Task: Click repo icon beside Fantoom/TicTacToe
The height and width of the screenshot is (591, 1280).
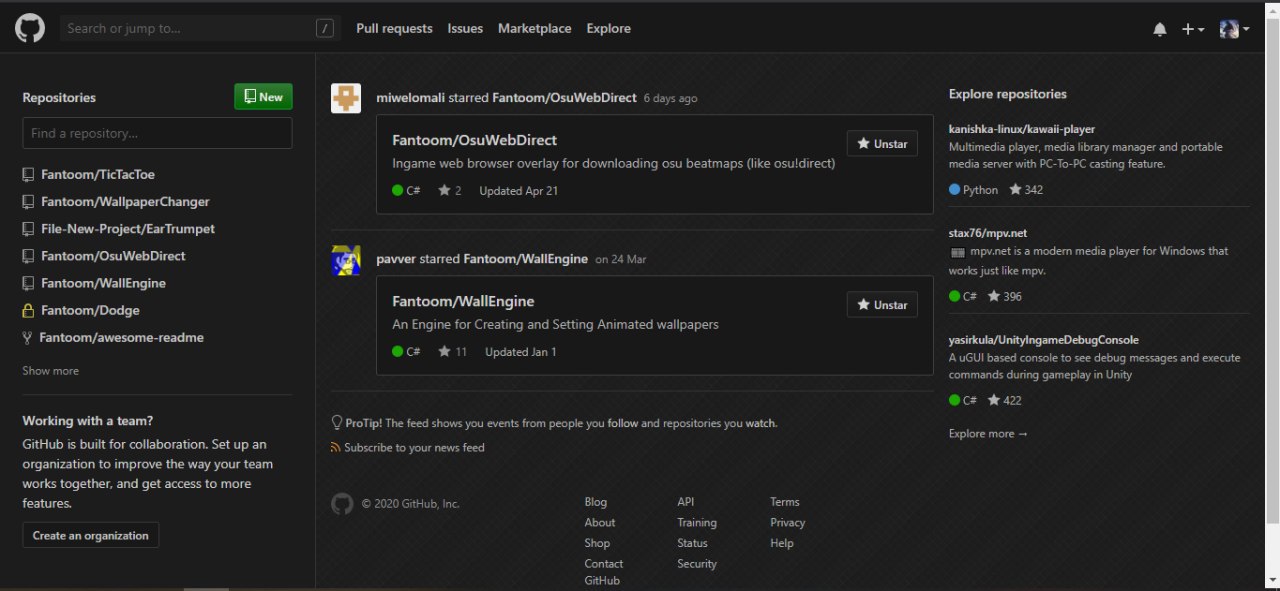Action: point(28,174)
